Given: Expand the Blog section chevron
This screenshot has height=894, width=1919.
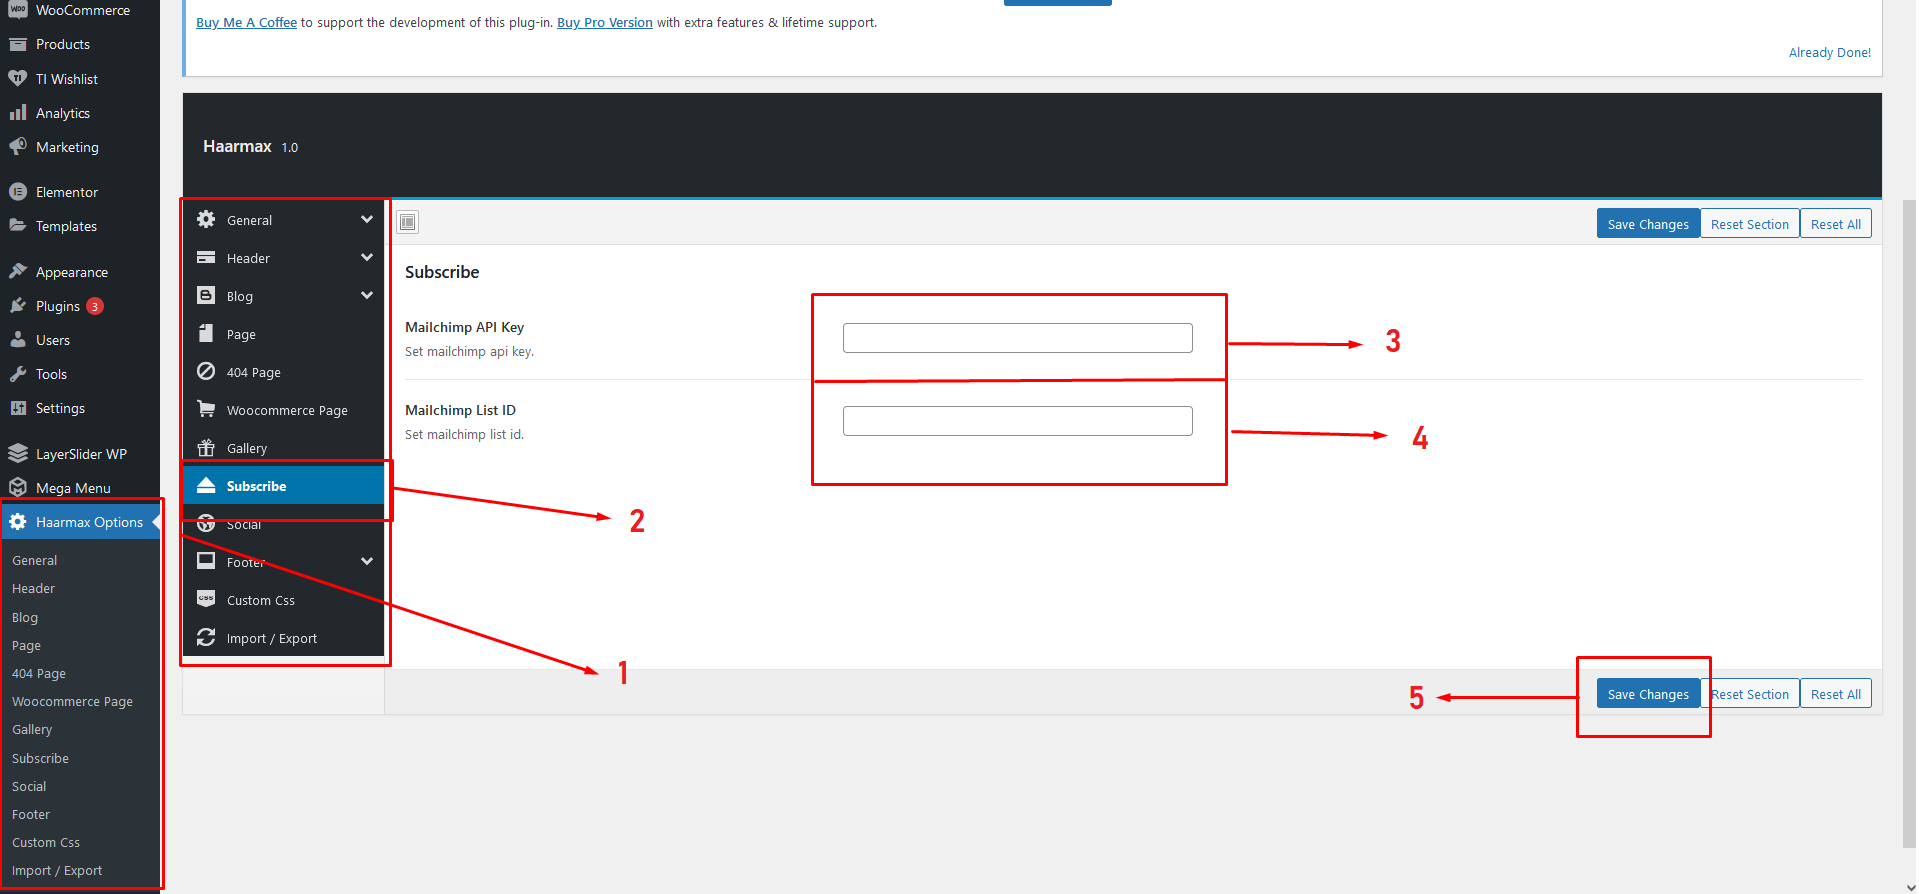Looking at the screenshot, I should click(x=367, y=295).
